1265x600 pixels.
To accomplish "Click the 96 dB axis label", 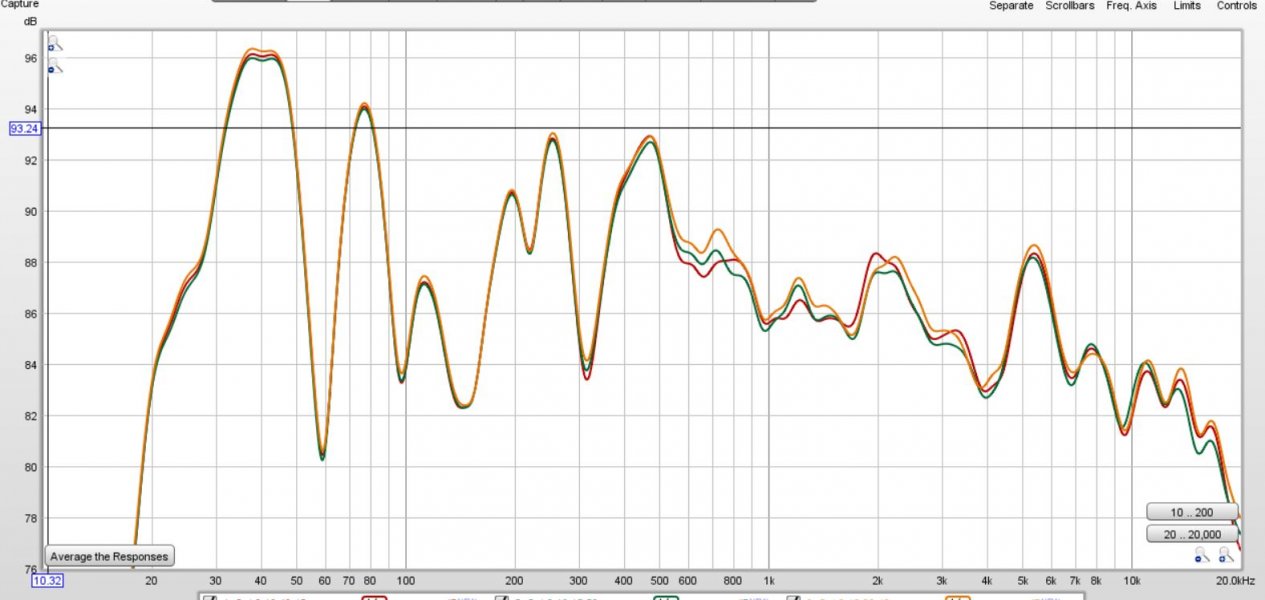I will [31, 59].
